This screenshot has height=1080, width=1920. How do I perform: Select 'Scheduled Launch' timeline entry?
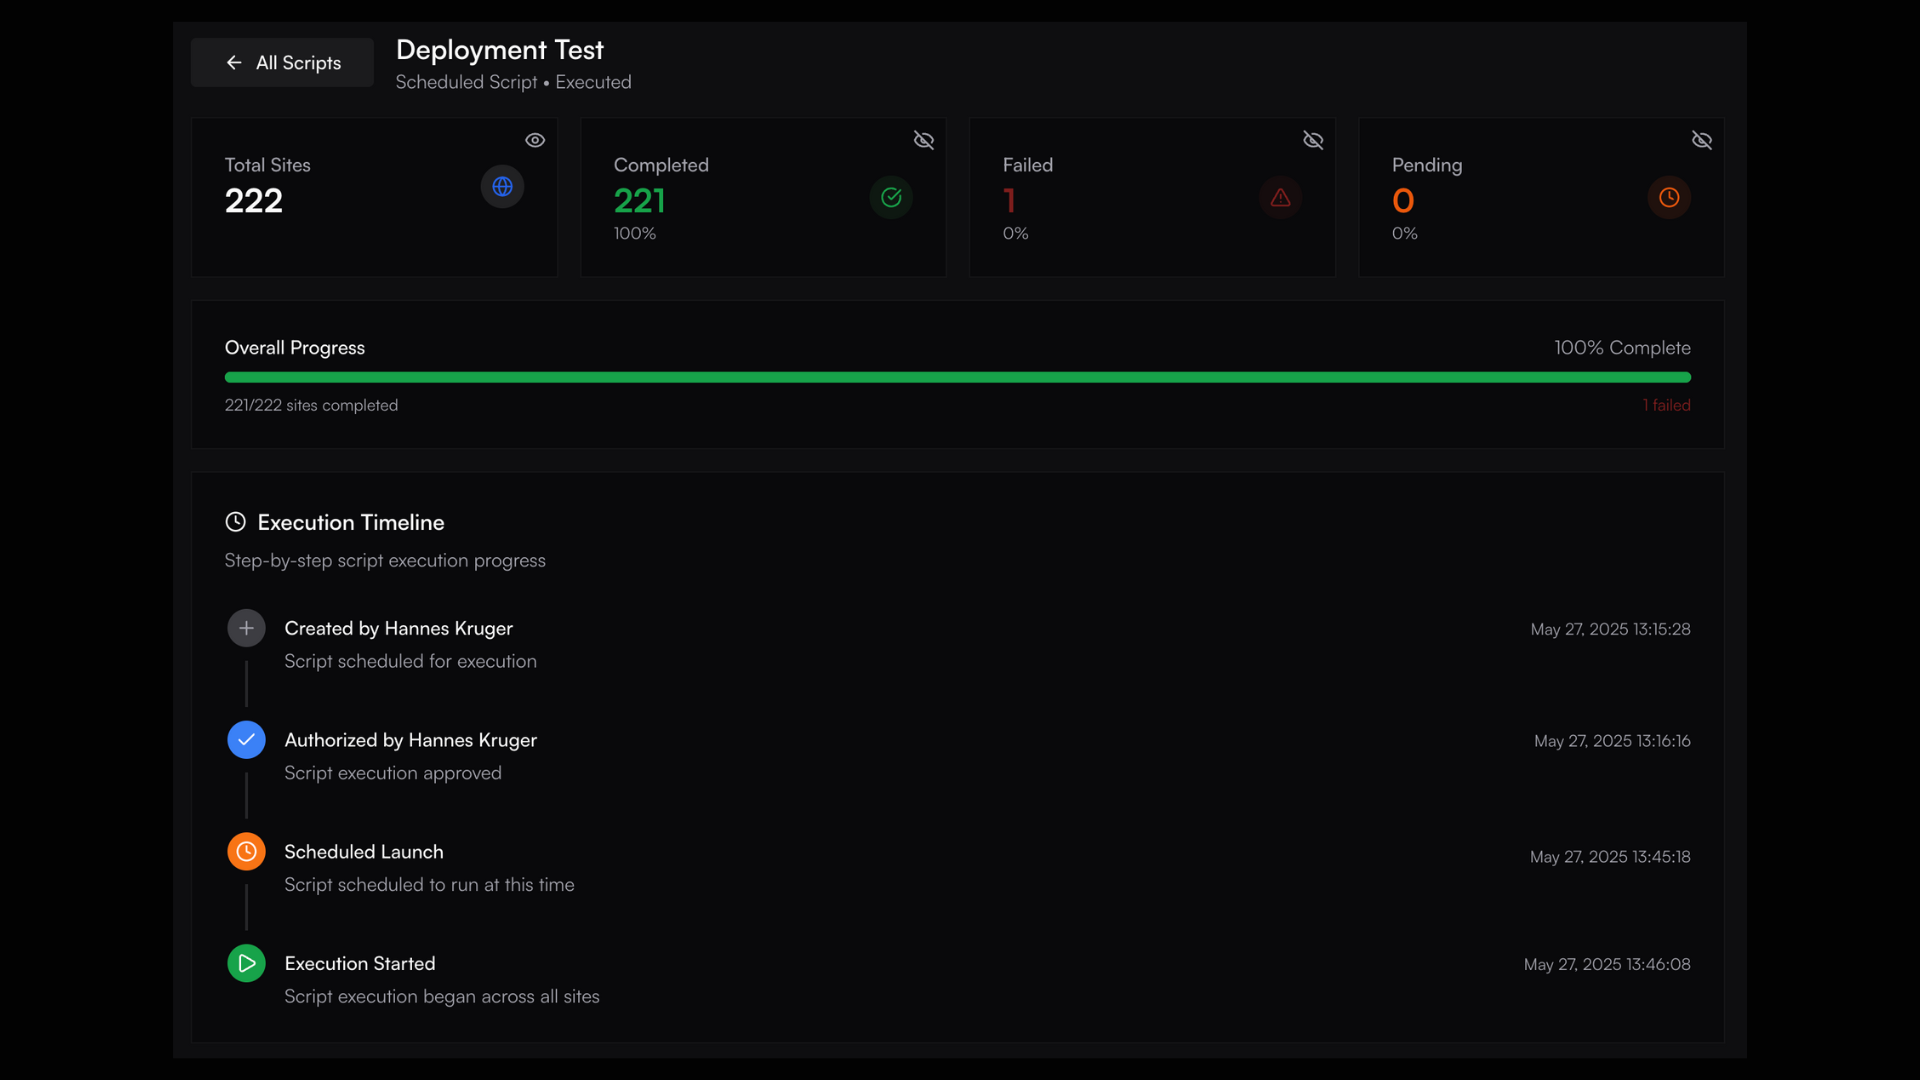point(364,852)
